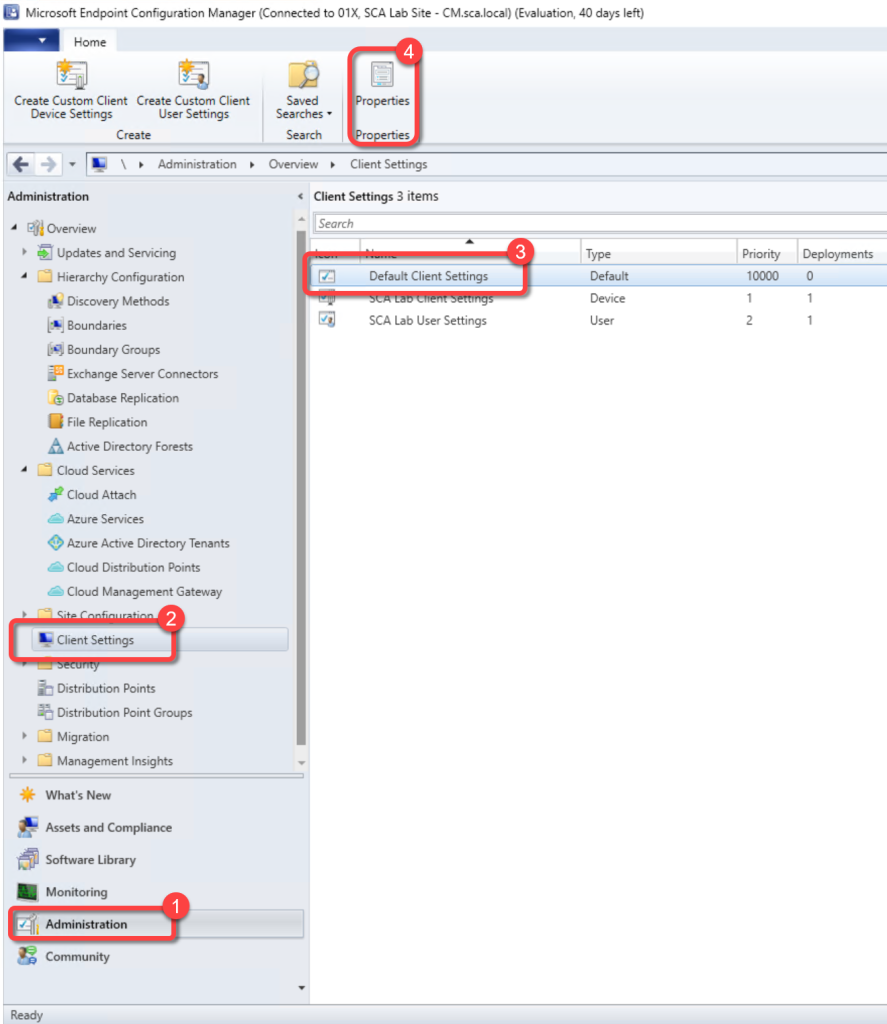887x1024 pixels.
Task: Open the Properties ribbon button
Action: point(382,84)
